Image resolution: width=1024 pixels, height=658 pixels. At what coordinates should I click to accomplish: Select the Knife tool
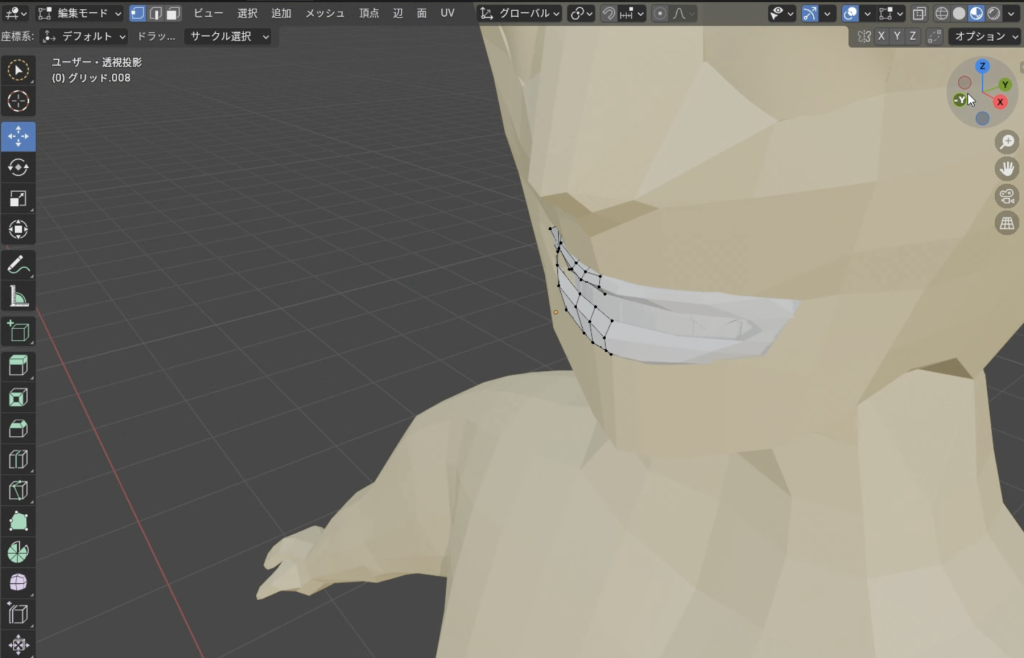18,490
